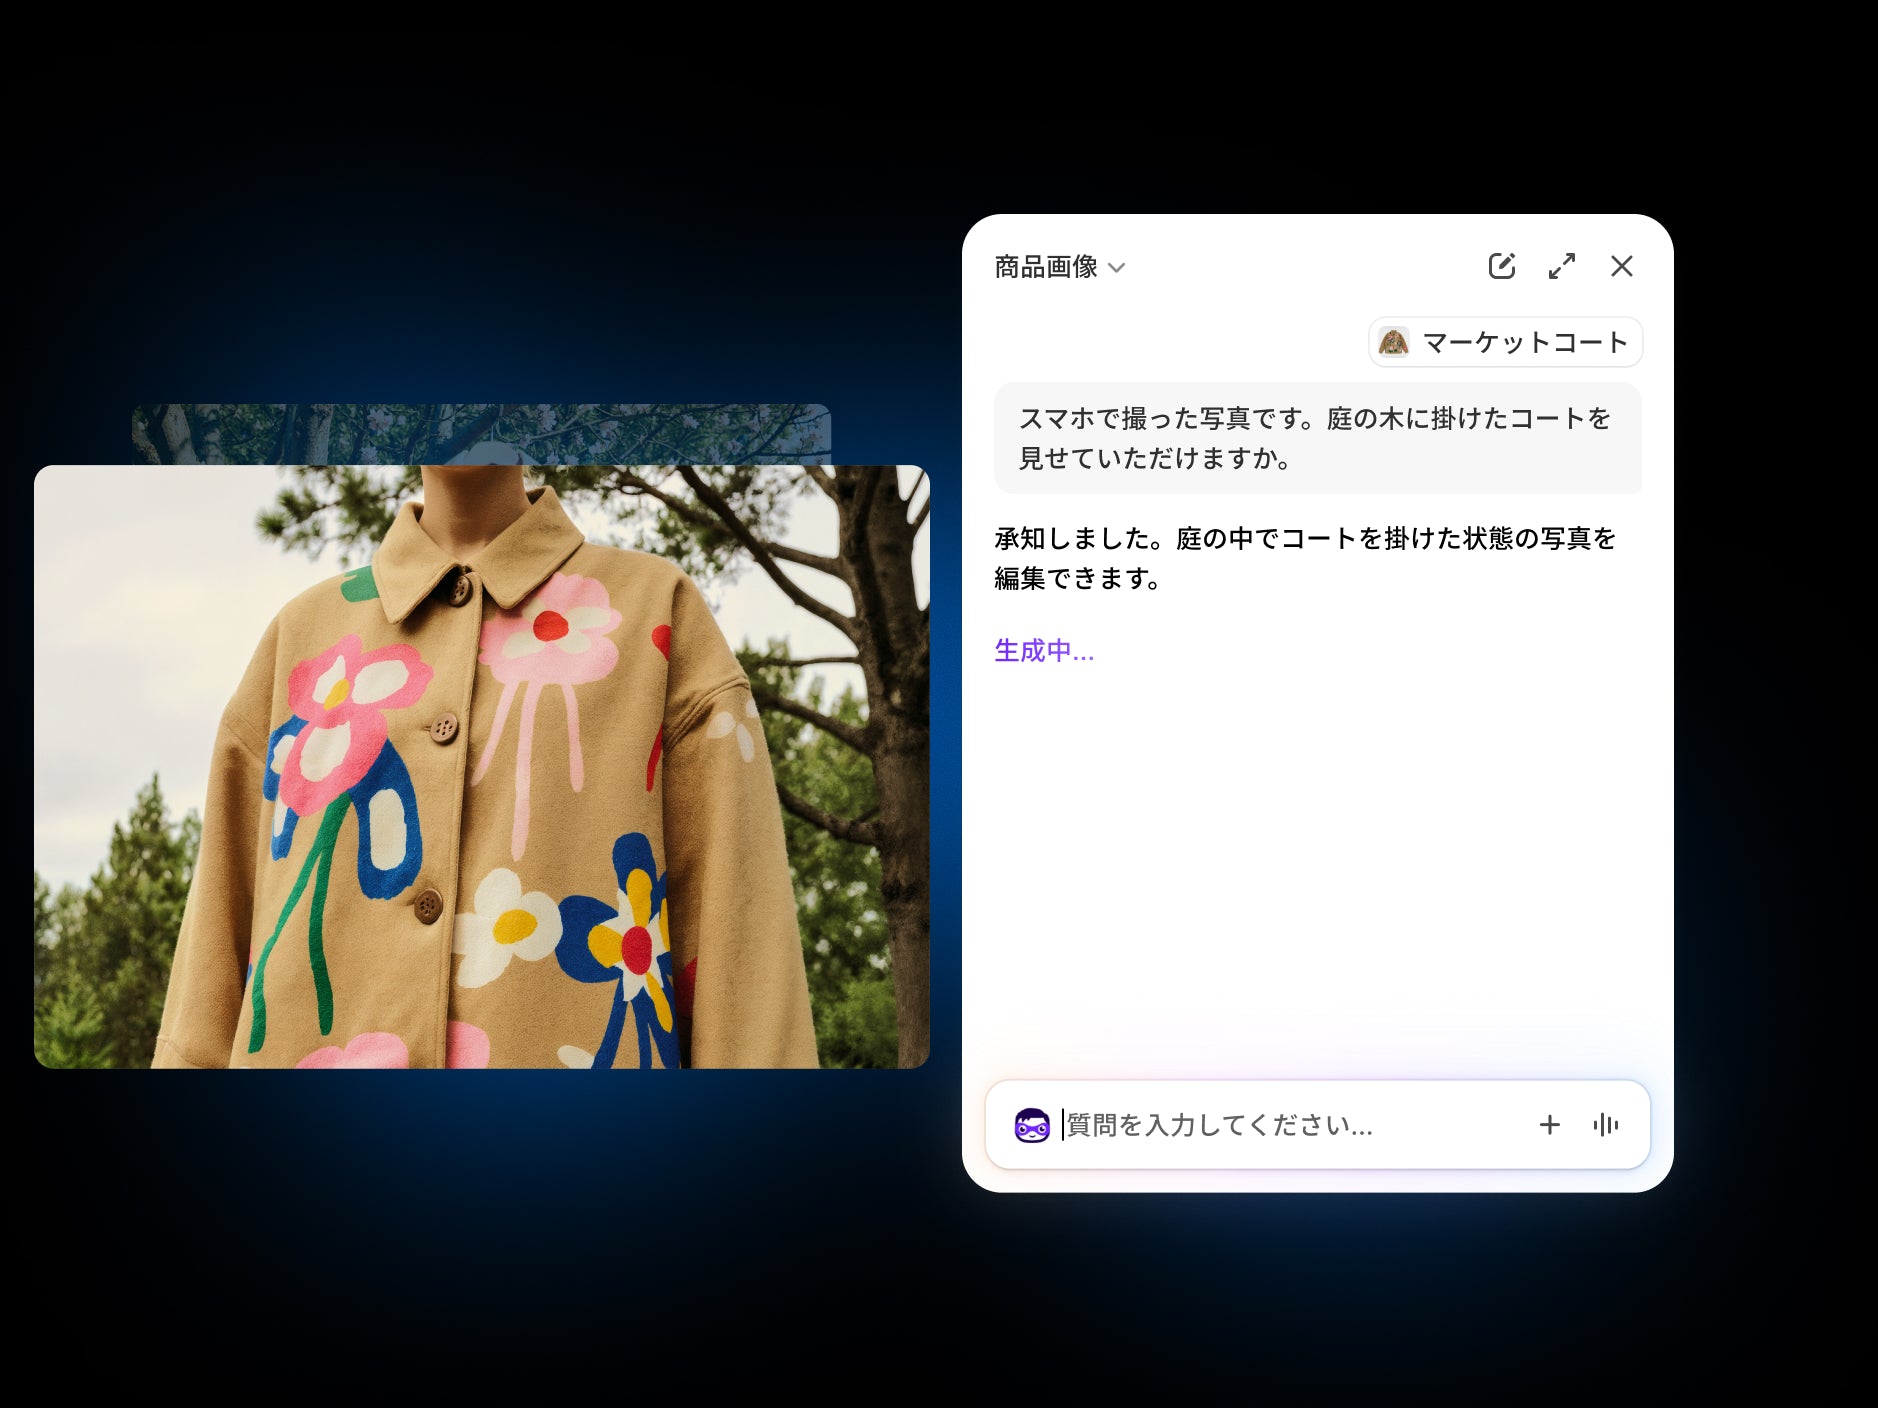Image resolution: width=1878 pixels, height=1408 pixels.
Task: Select the background image behind coat photo
Action: pos(481,434)
